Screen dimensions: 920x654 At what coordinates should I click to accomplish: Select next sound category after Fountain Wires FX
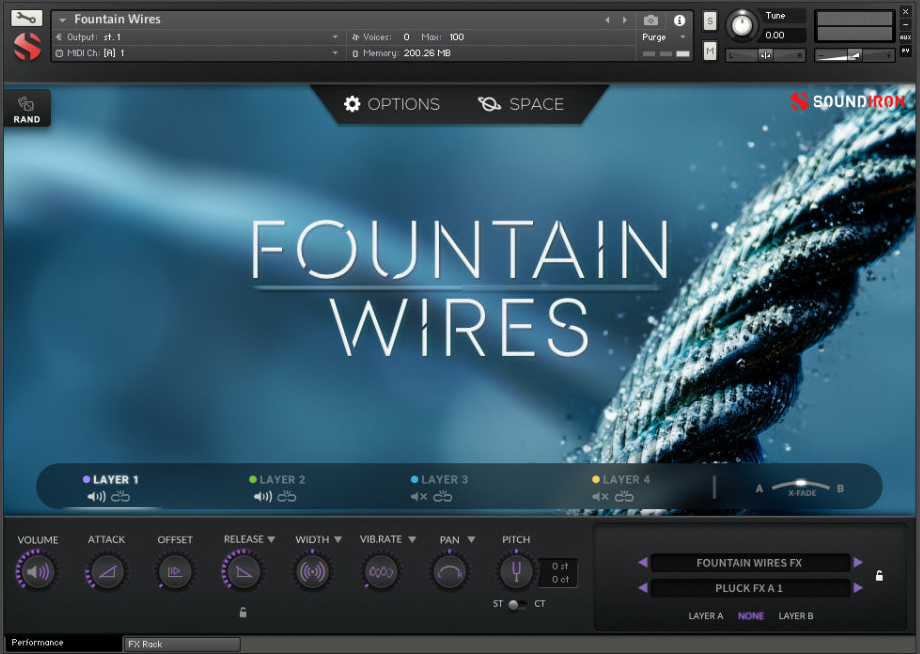858,562
